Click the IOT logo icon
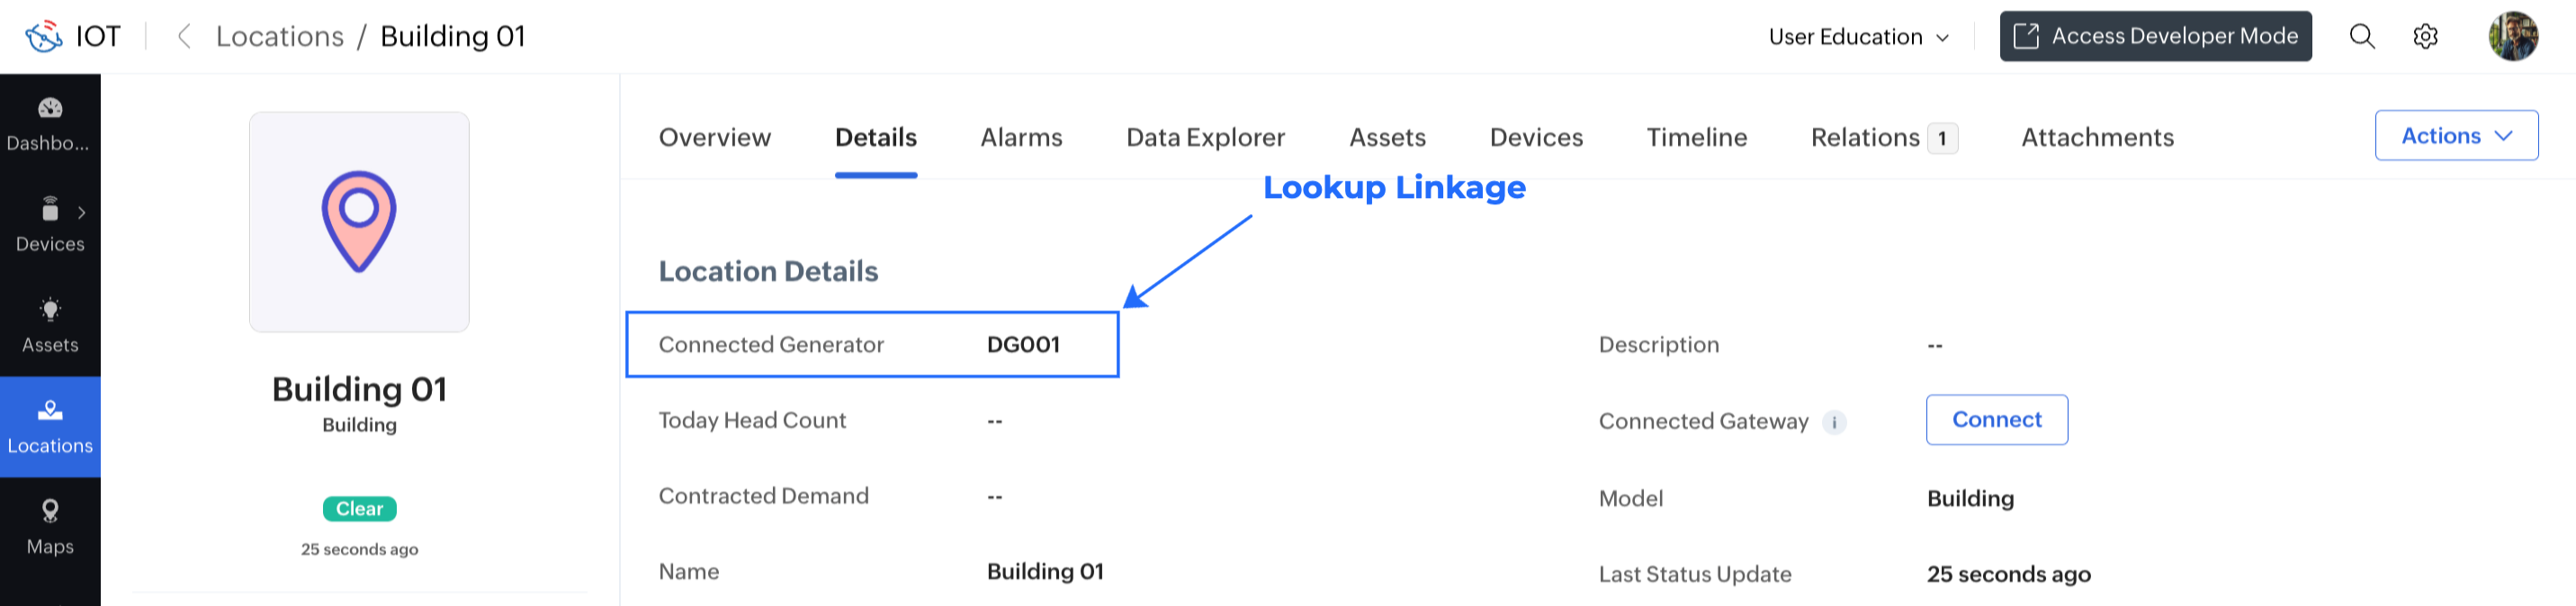Viewport: 2576px width, 606px height. 44,37
